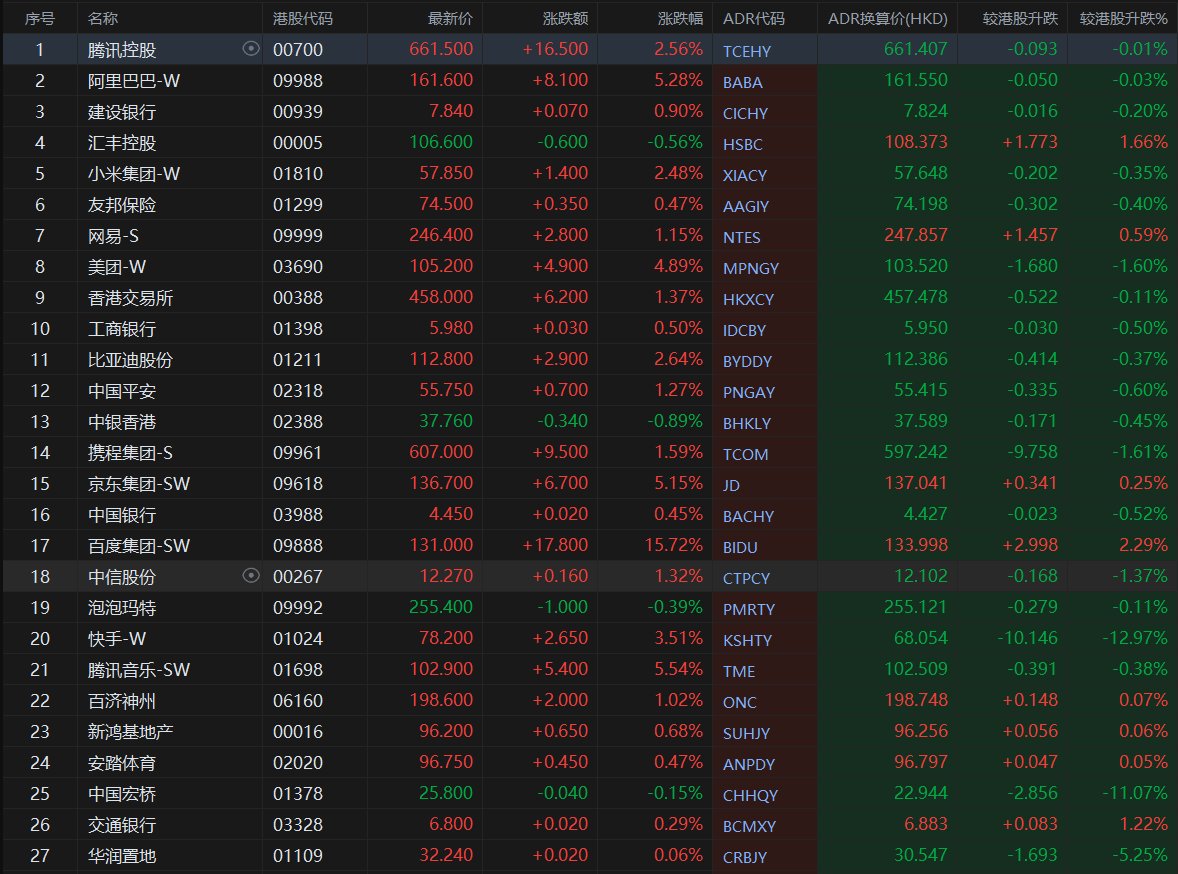Select the 交通银行 stock name
The width and height of the screenshot is (1178, 874).
[122, 824]
